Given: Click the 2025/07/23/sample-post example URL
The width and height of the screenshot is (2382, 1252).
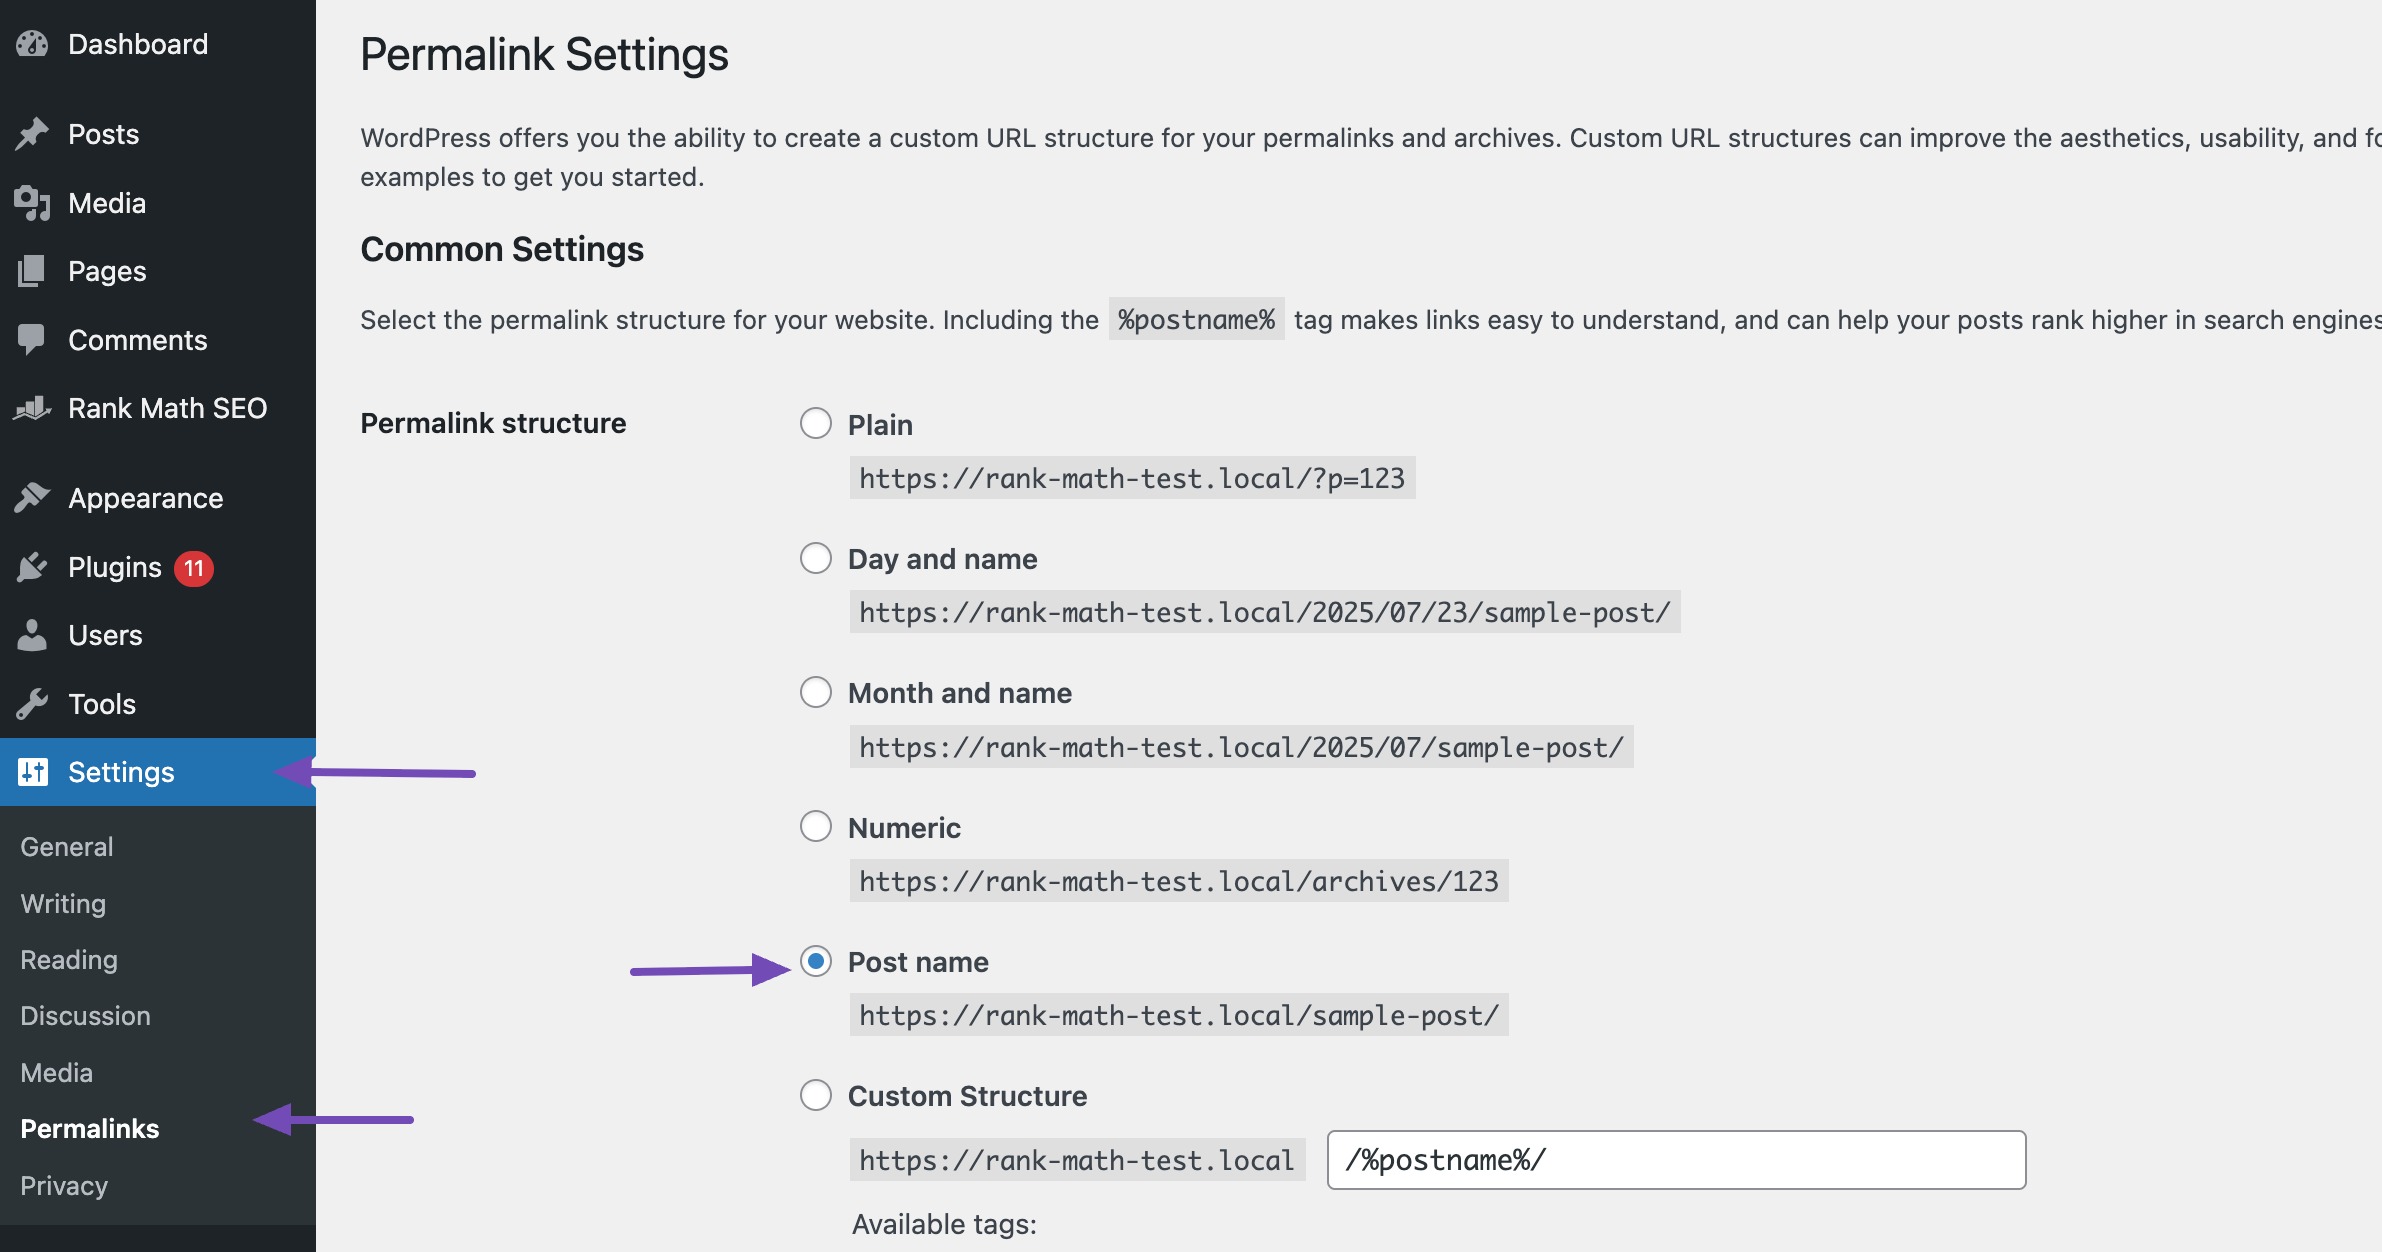Looking at the screenshot, I should 1265,612.
